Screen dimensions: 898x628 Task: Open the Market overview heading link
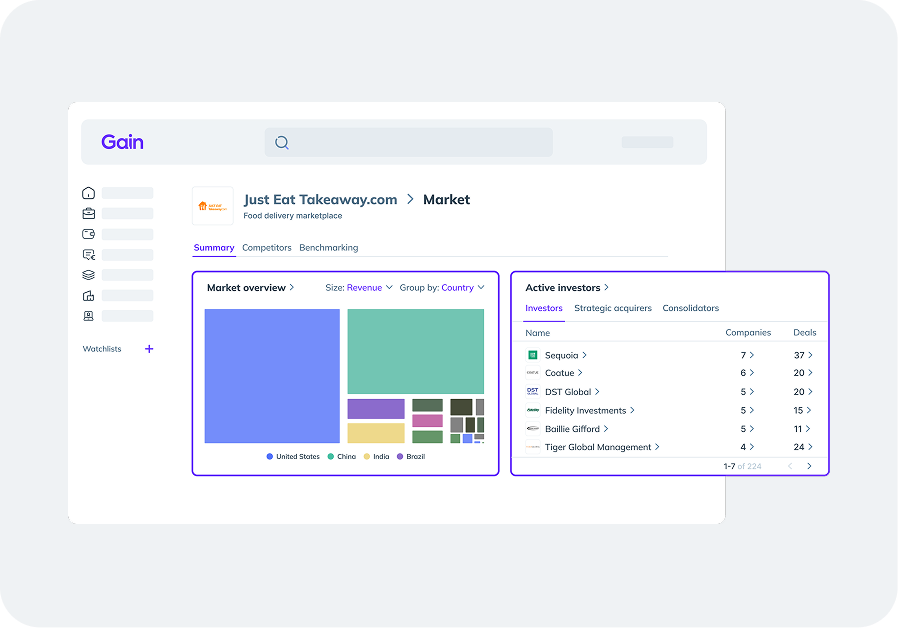[x=250, y=287]
